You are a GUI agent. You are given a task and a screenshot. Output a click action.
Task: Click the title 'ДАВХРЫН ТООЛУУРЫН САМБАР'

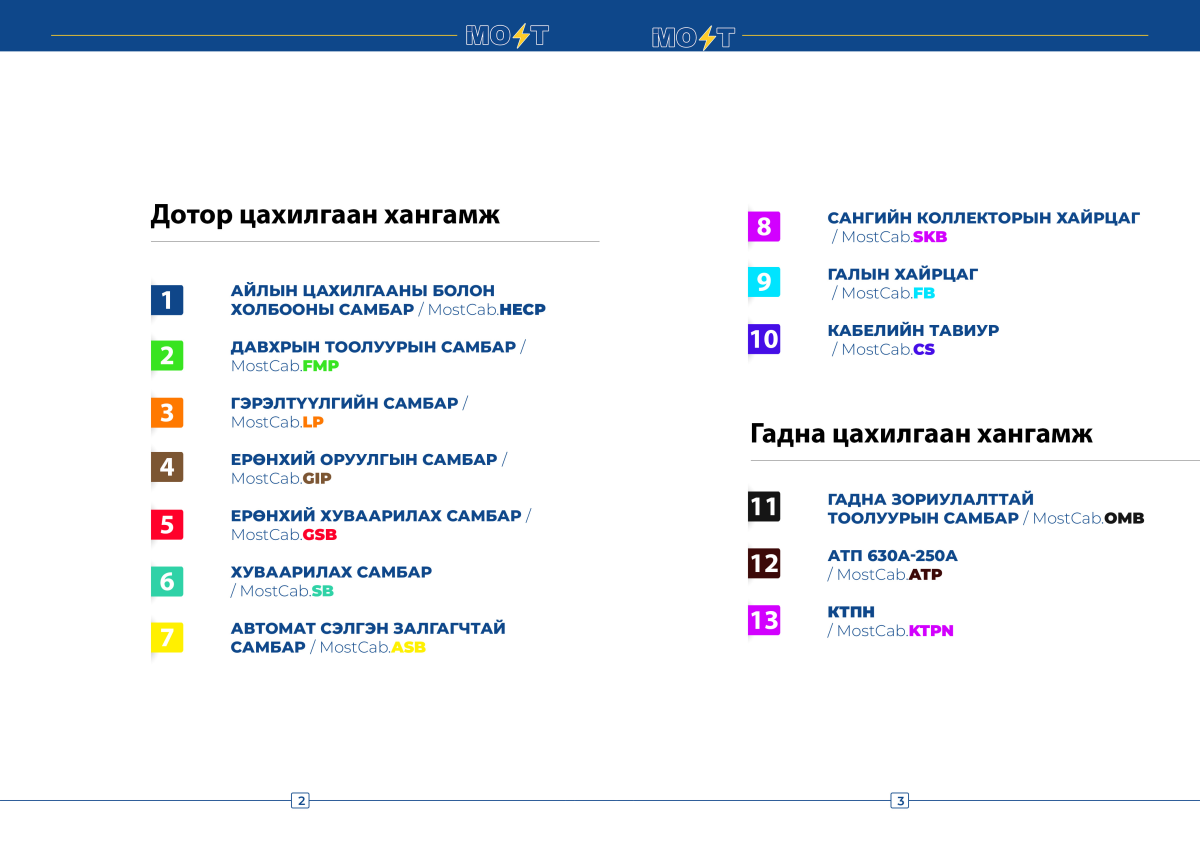point(373,347)
